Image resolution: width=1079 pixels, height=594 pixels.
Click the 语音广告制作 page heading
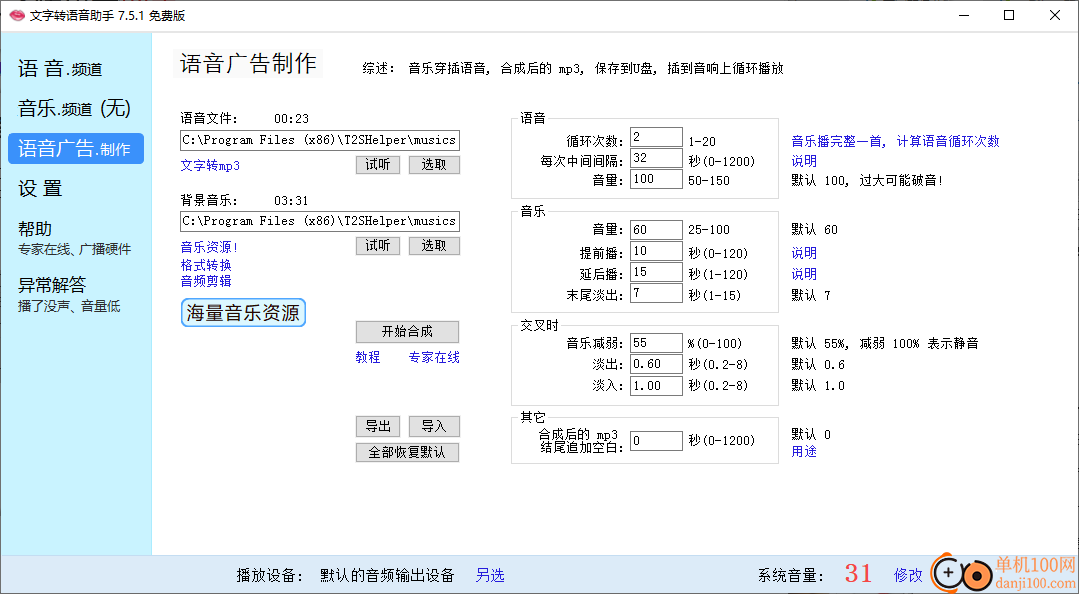[248, 63]
